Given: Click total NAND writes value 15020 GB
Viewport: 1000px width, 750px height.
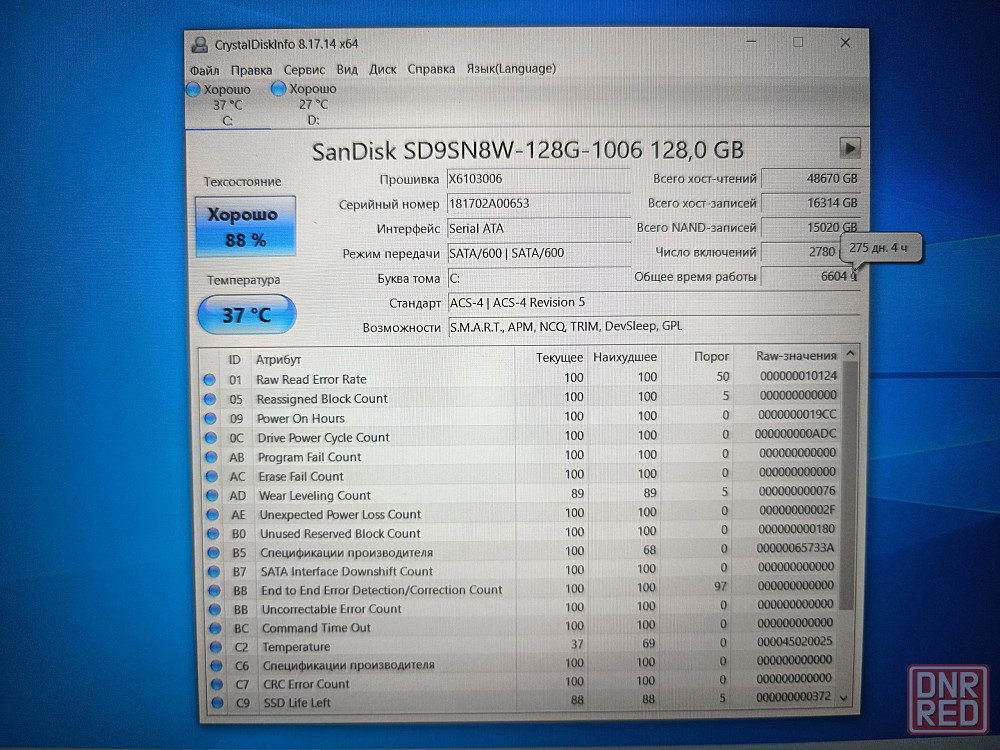Looking at the screenshot, I should click(811, 228).
